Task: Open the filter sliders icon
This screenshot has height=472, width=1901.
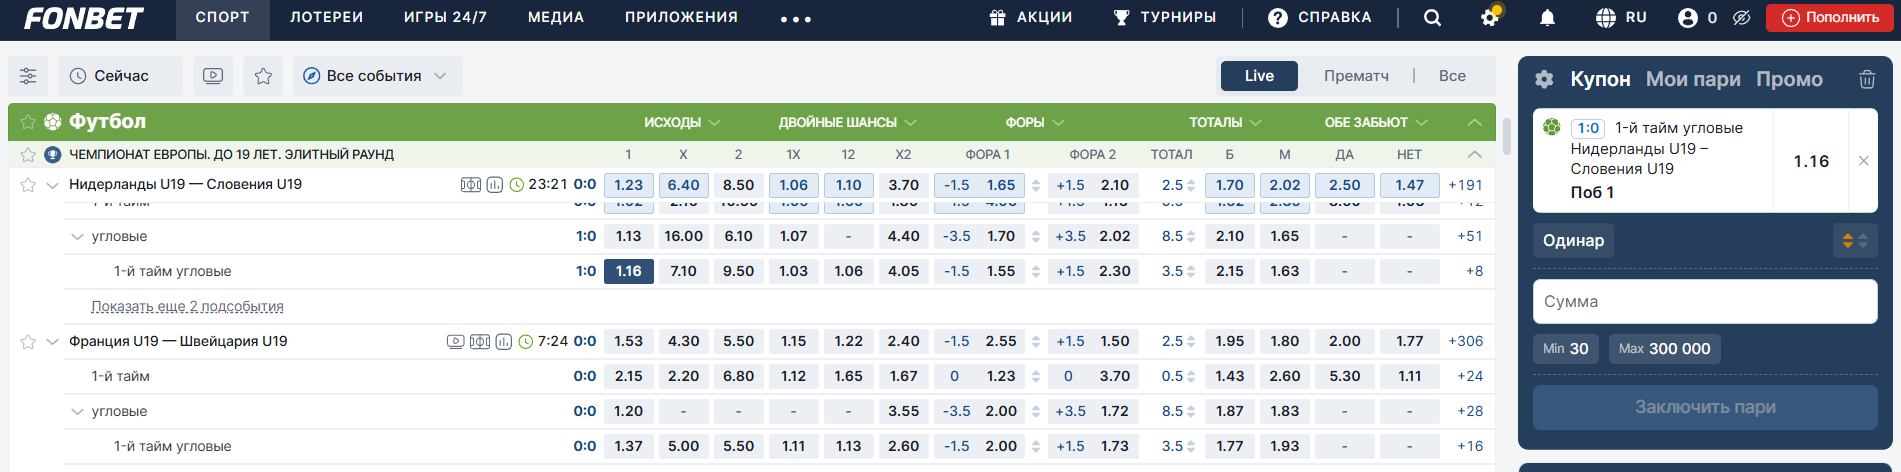Action: [28, 76]
